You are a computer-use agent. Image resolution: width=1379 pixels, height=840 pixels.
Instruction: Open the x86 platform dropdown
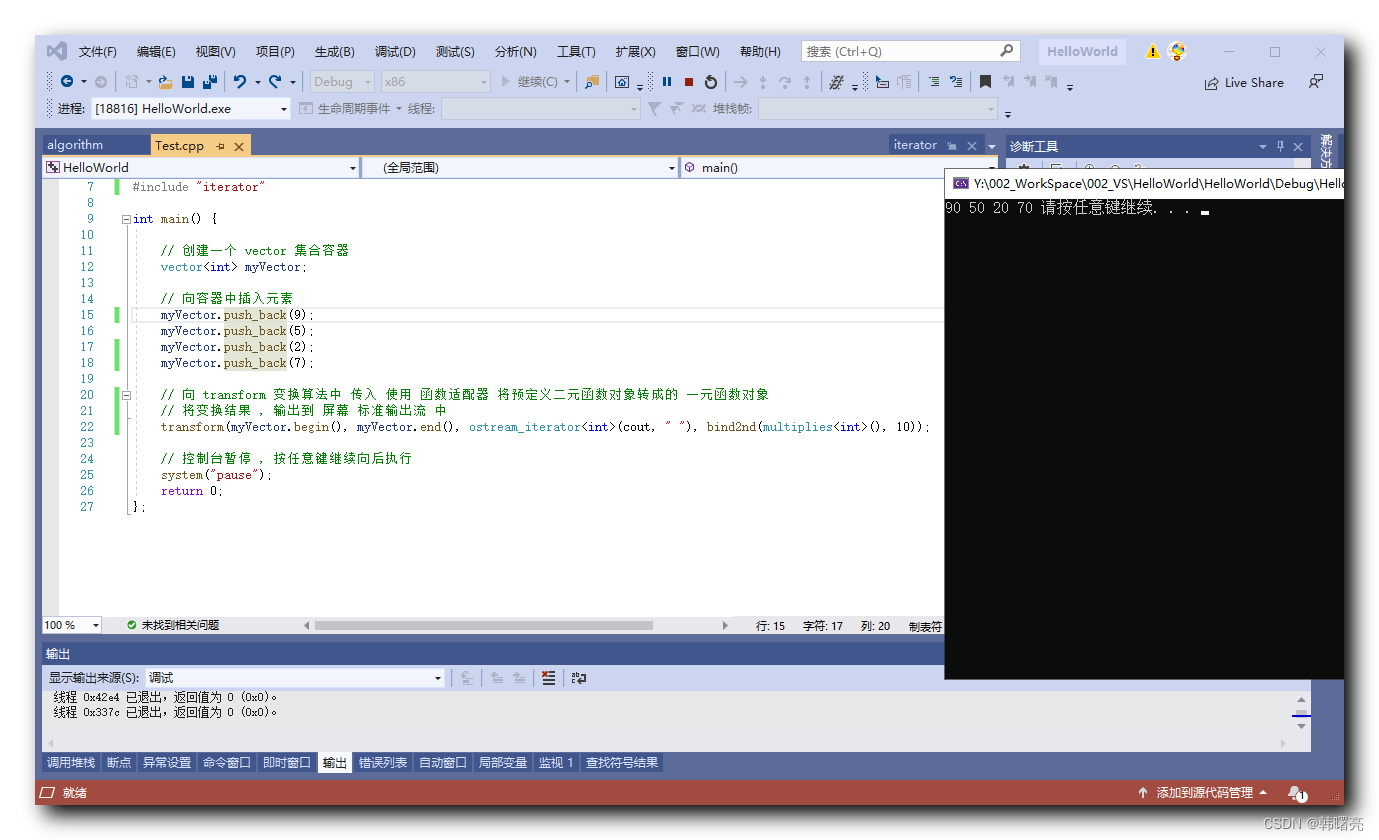434,81
